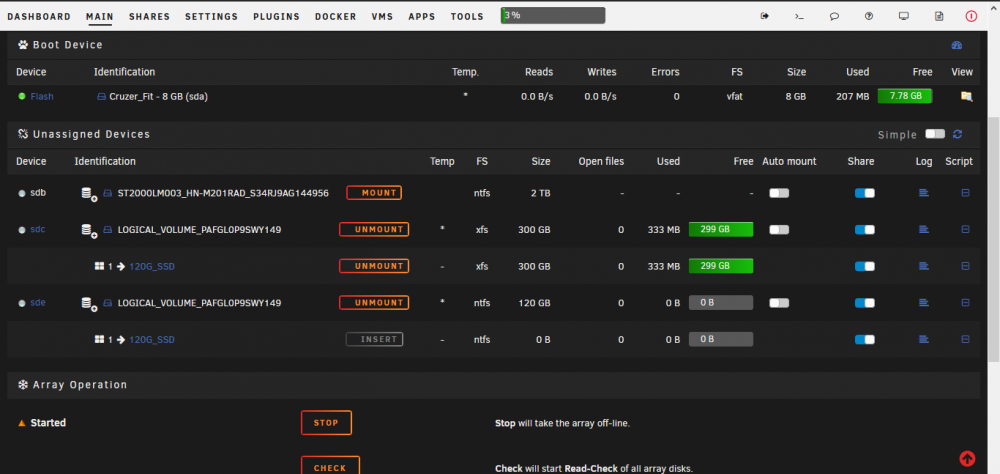This screenshot has height=474, width=1000.
Task: Switch to the PLUGINS tab
Action: [276, 17]
